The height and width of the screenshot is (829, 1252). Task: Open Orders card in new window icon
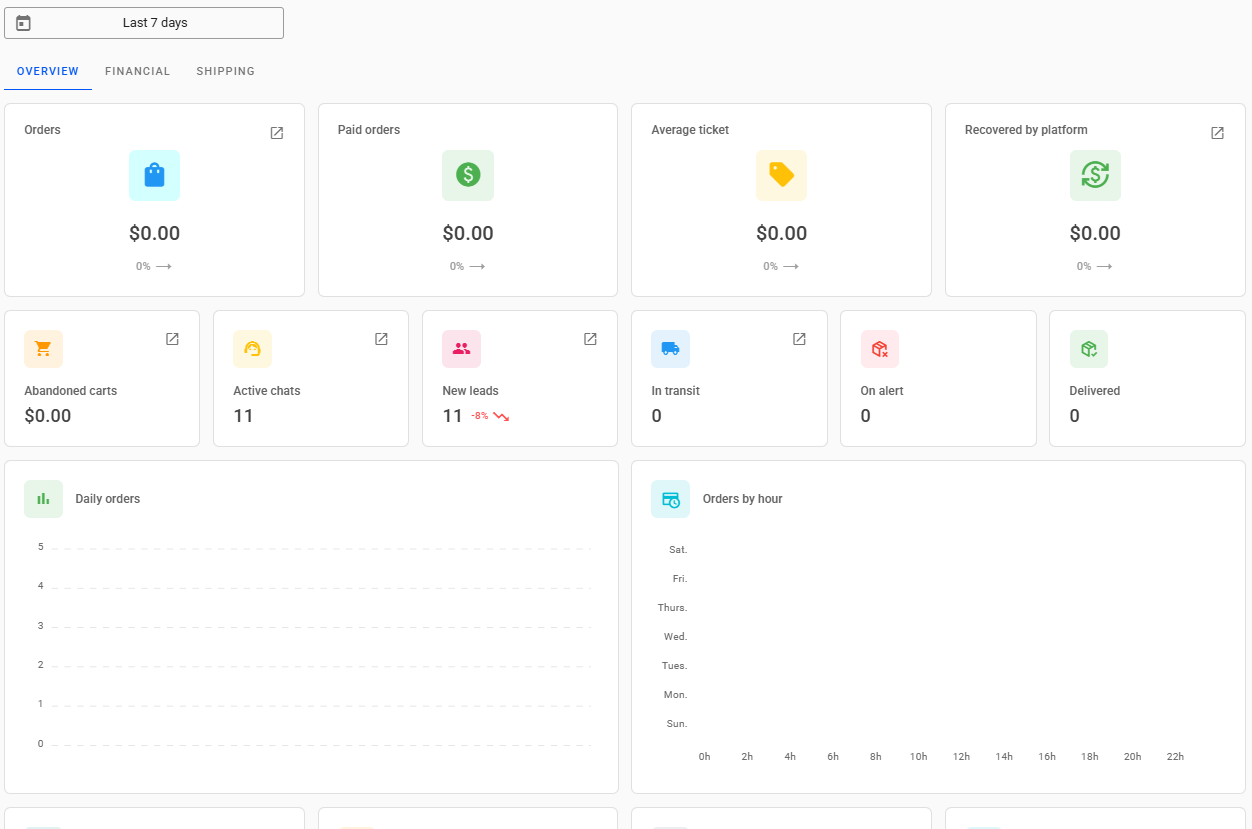[277, 133]
